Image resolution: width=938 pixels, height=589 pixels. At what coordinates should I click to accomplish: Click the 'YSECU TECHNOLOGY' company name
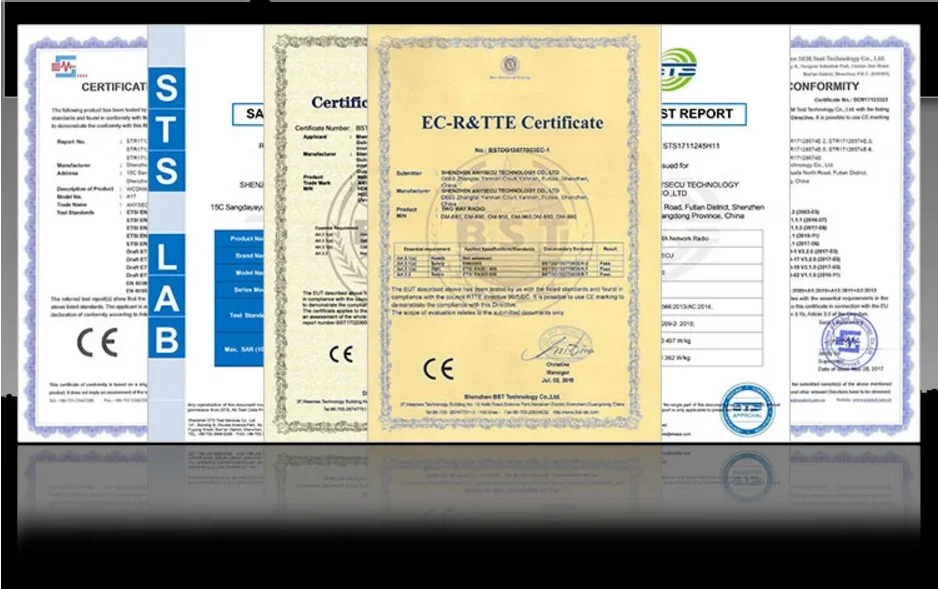point(701,185)
